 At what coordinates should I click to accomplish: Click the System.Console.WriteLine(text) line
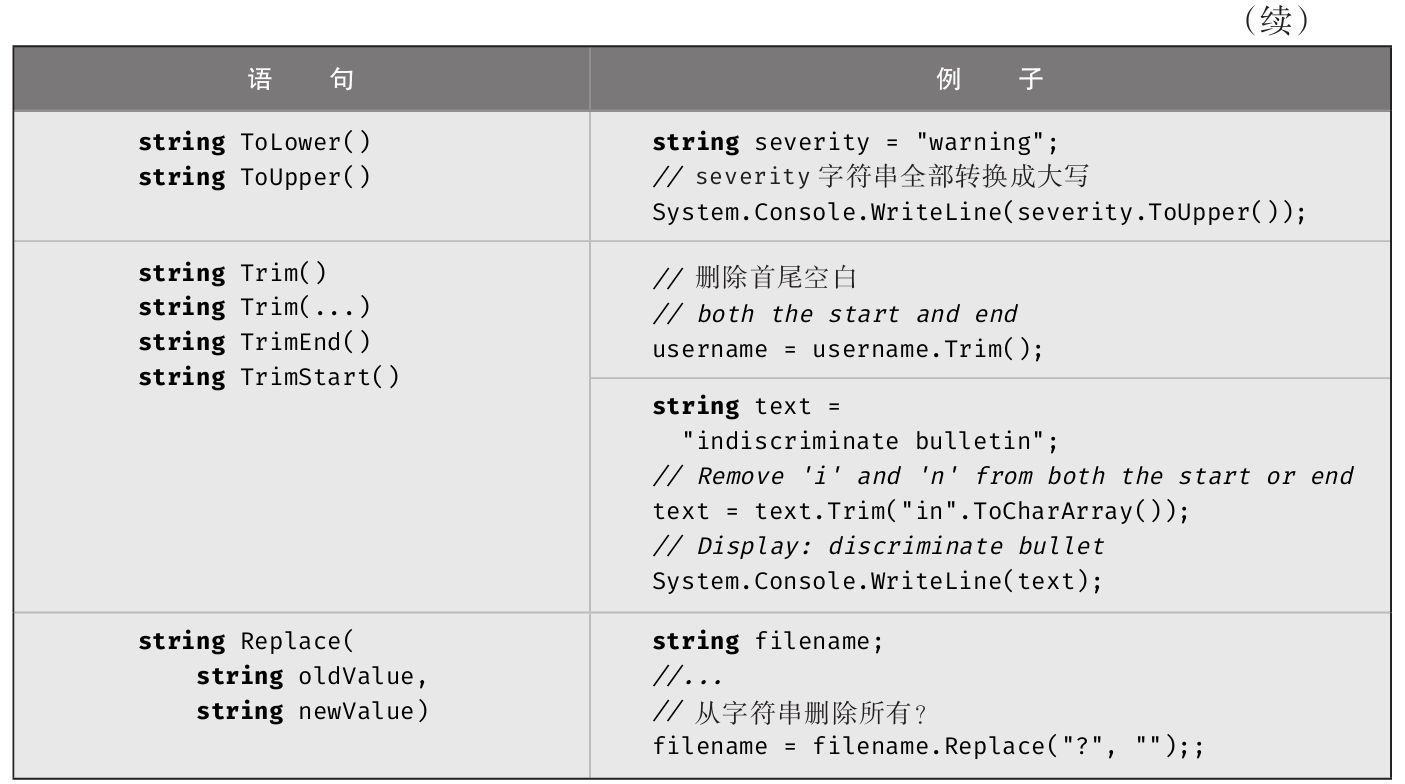coord(877,581)
